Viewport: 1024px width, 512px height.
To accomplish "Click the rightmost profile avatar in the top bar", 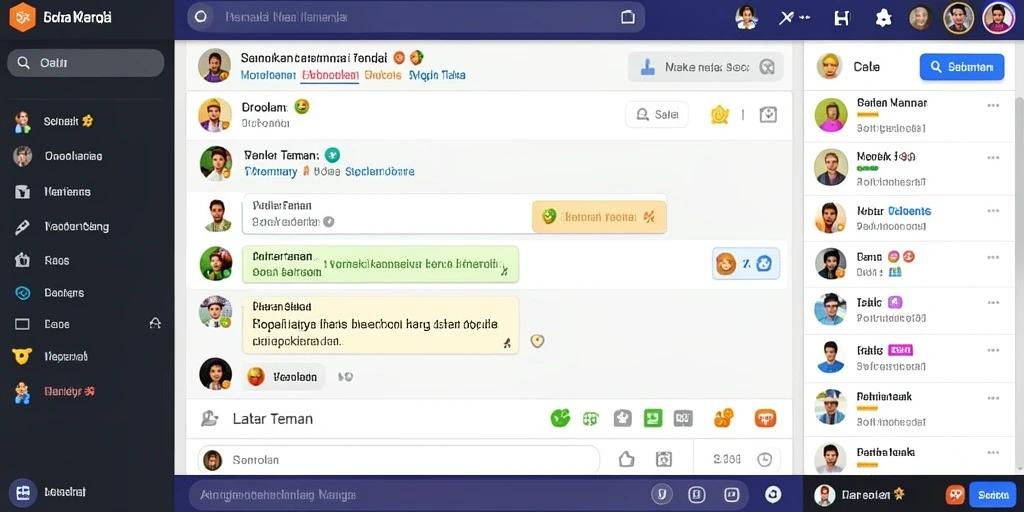I will (999, 18).
